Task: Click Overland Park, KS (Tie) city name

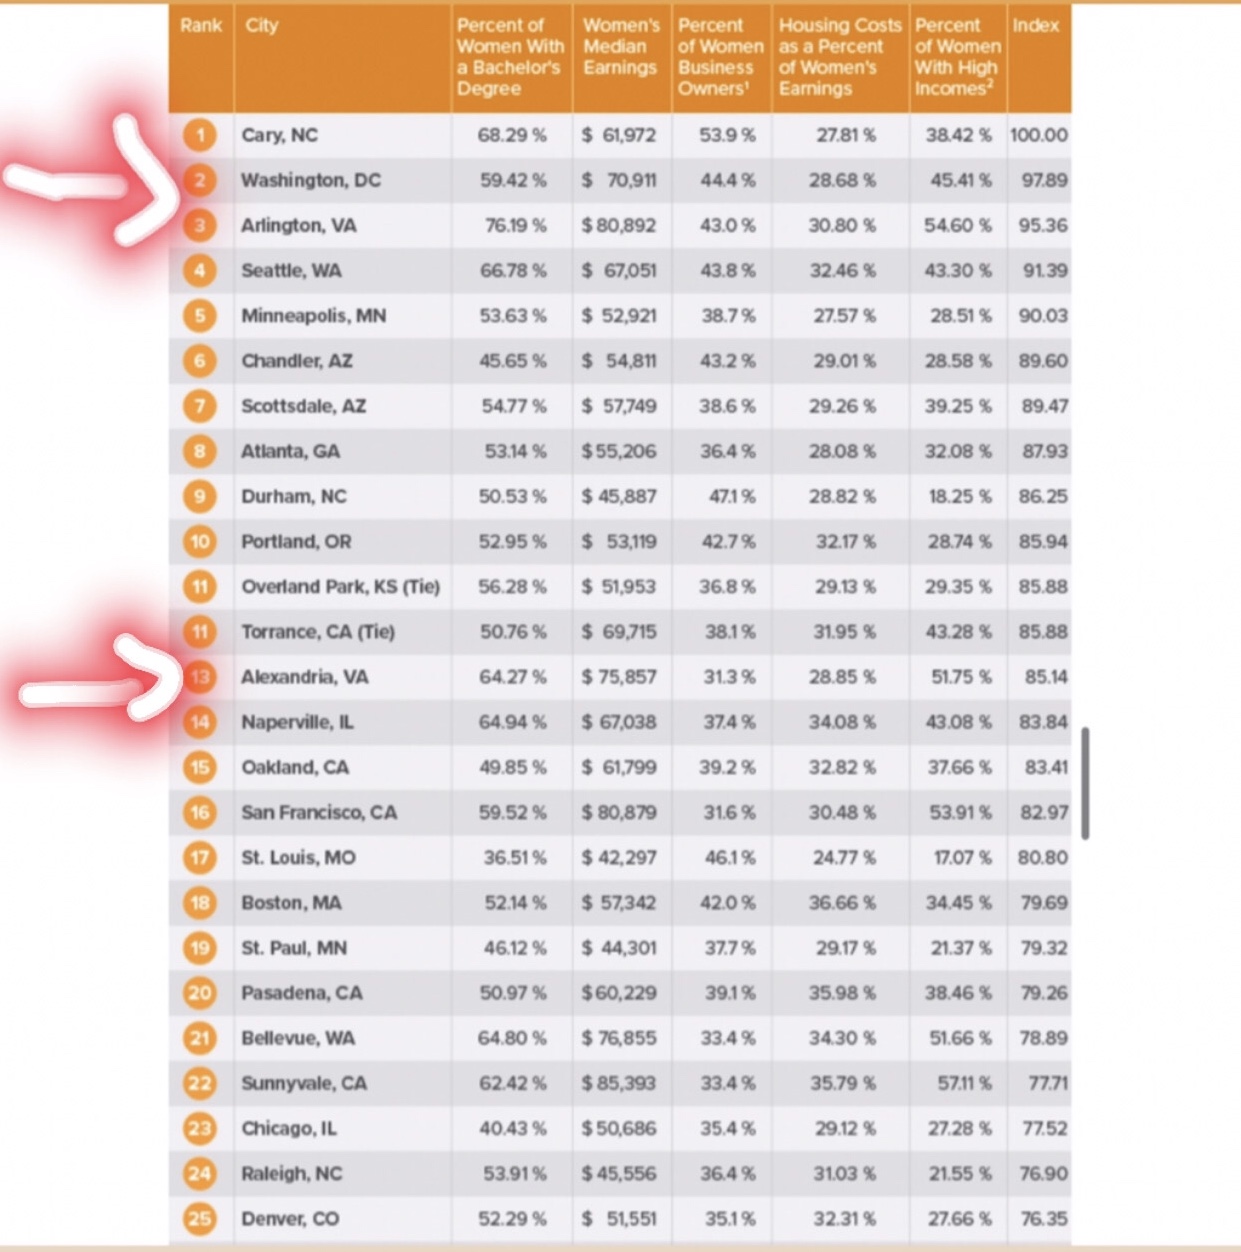Action: click(x=340, y=586)
